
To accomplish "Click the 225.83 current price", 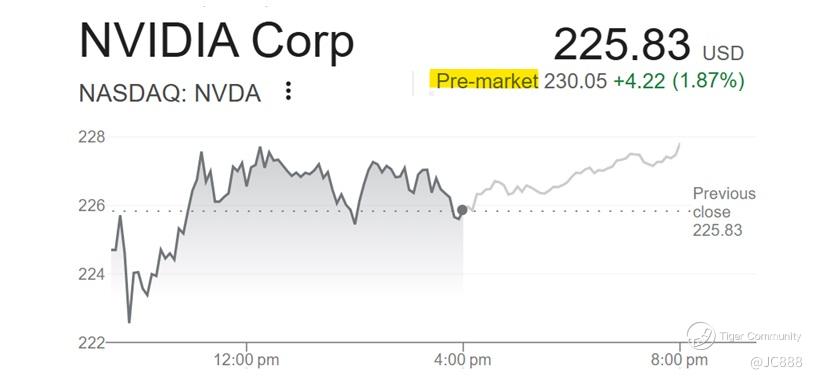I will pos(621,44).
